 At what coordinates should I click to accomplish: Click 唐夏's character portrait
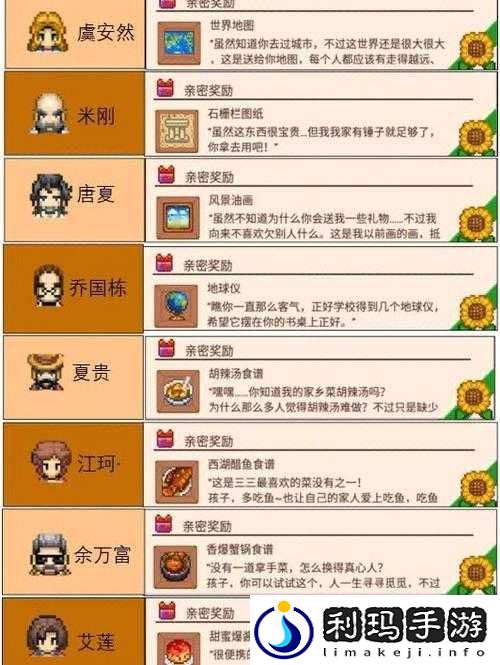[x=50, y=196]
